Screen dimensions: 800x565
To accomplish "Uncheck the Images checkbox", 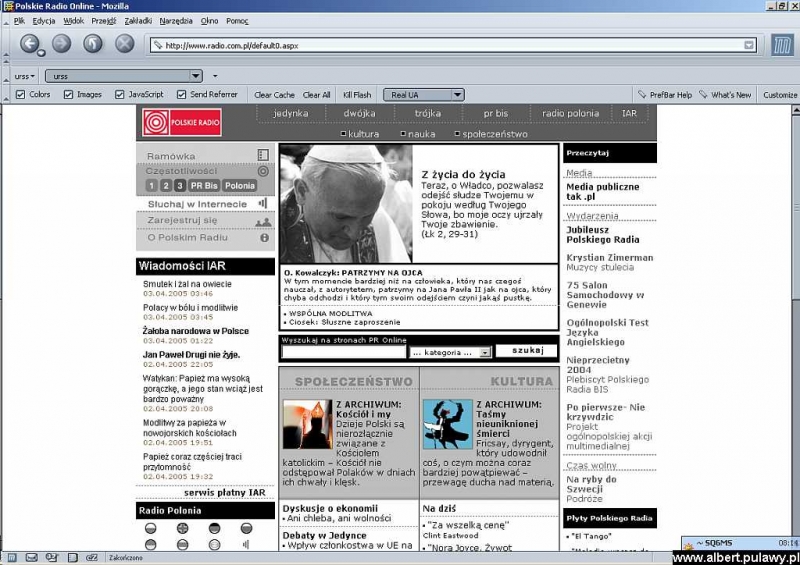I will click(69, 95).
